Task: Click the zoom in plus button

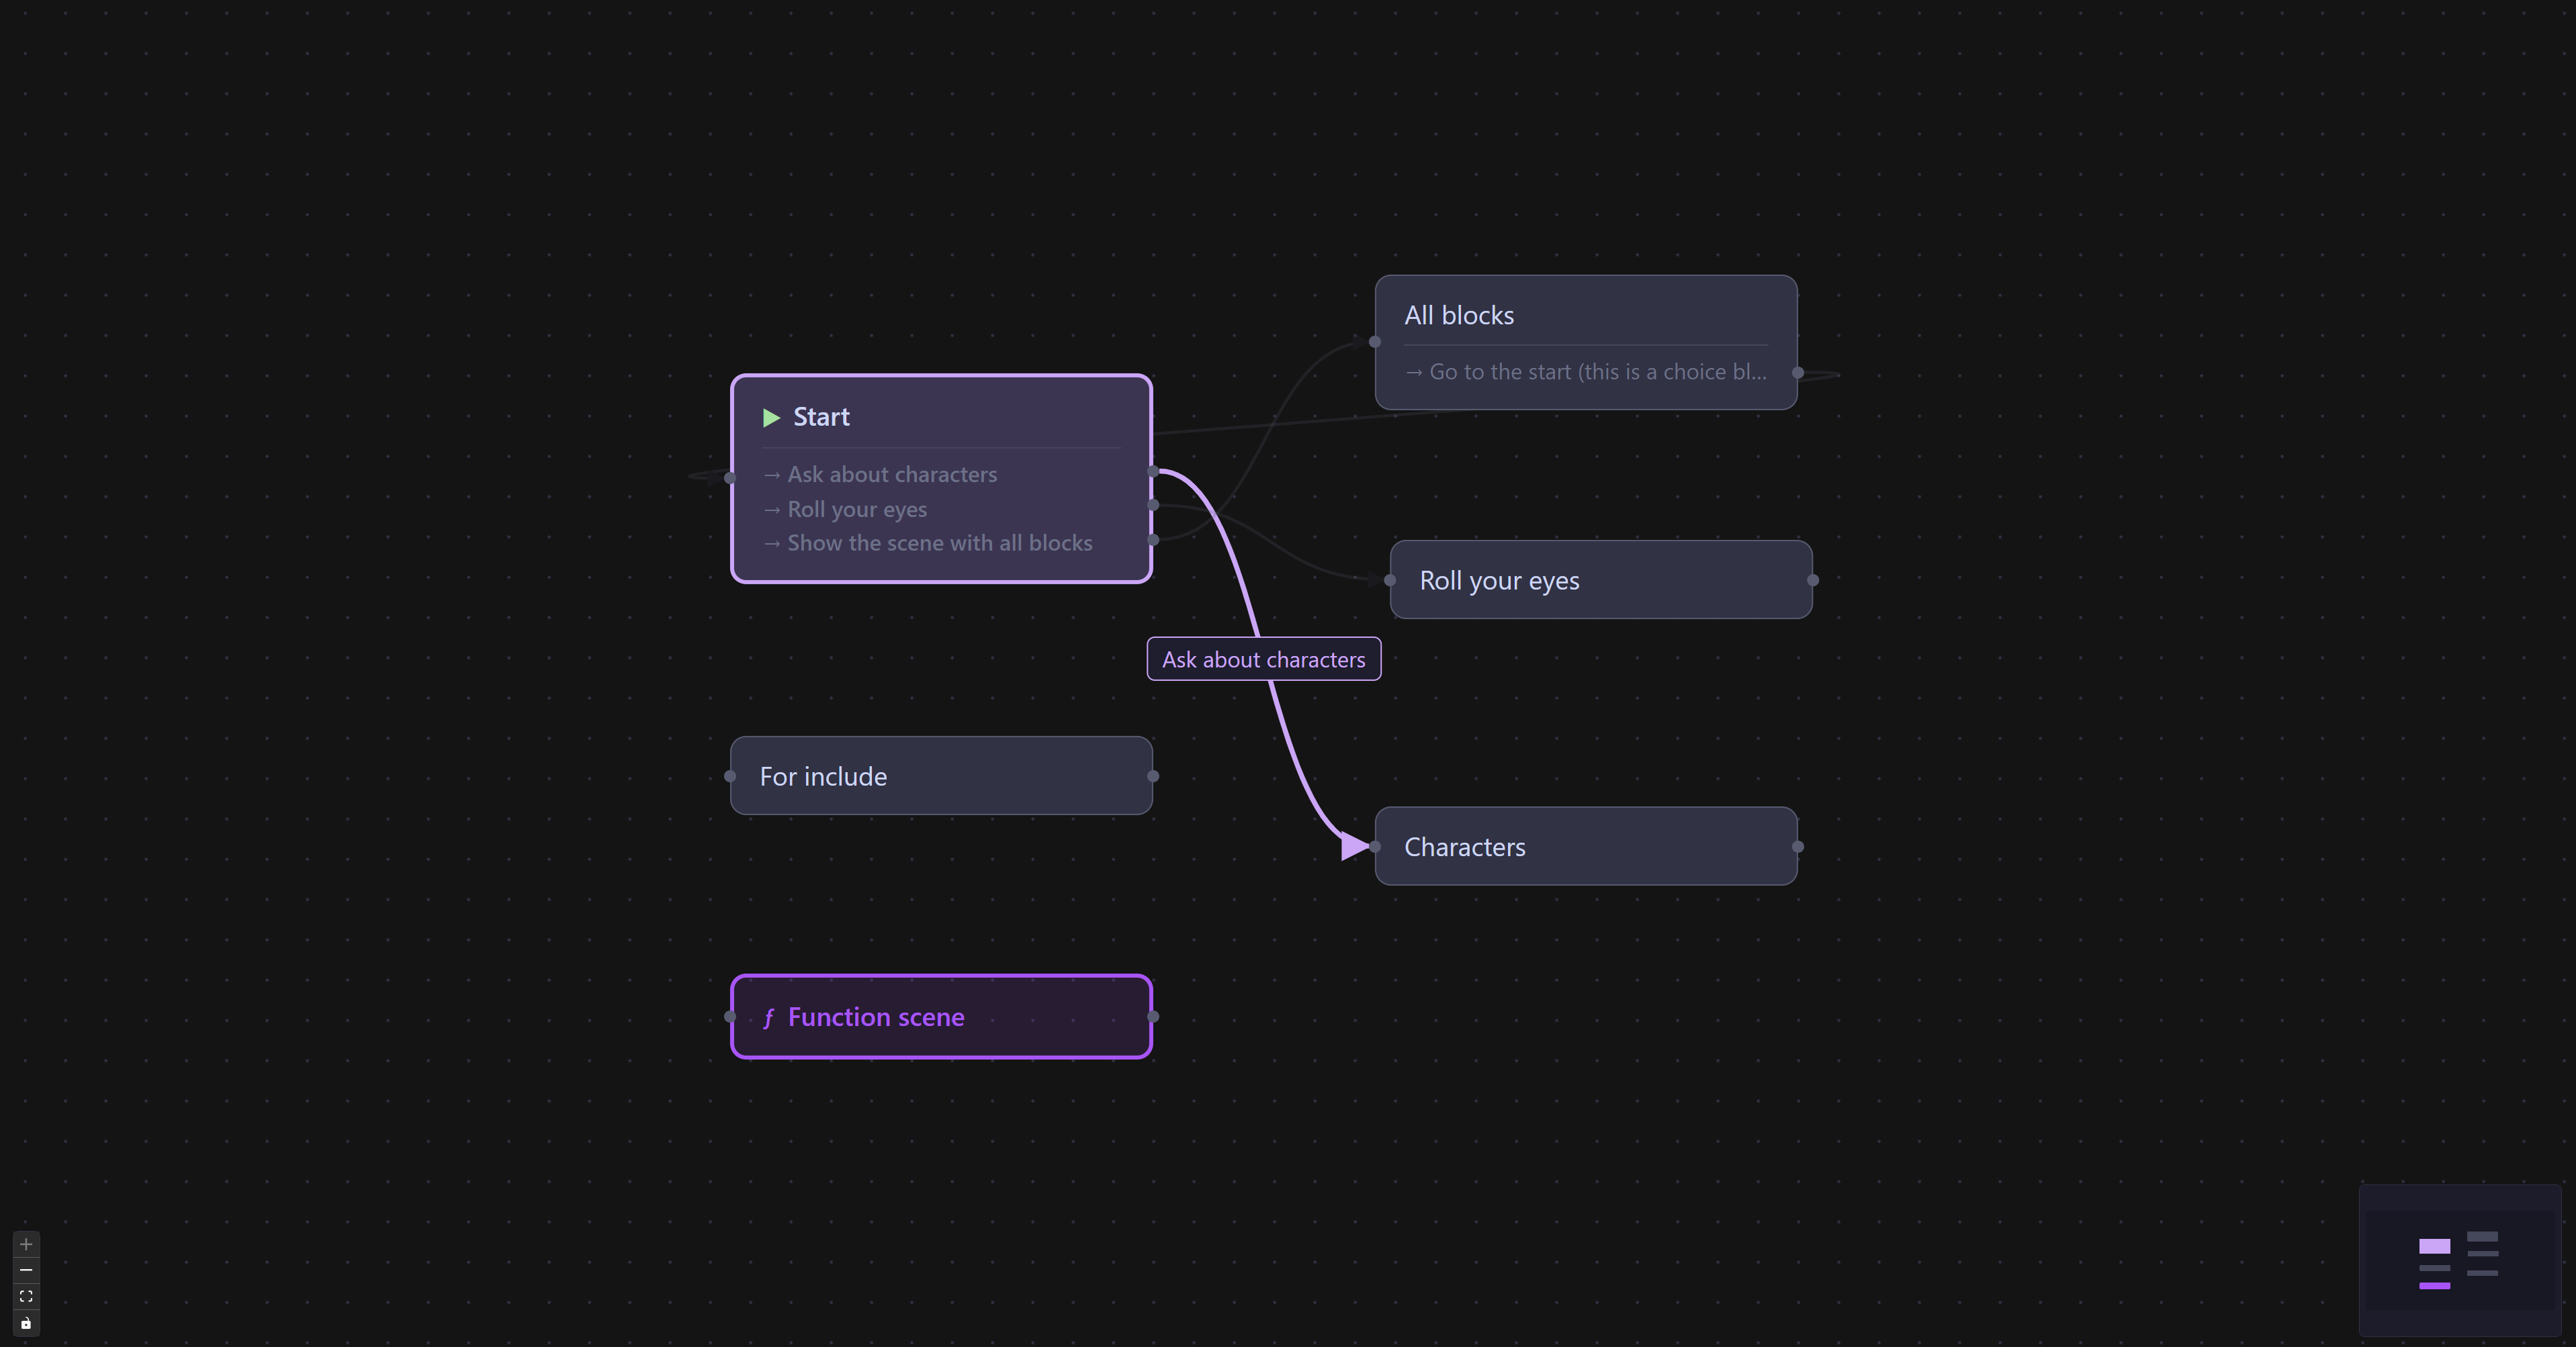Action: tap(26, 1244)
